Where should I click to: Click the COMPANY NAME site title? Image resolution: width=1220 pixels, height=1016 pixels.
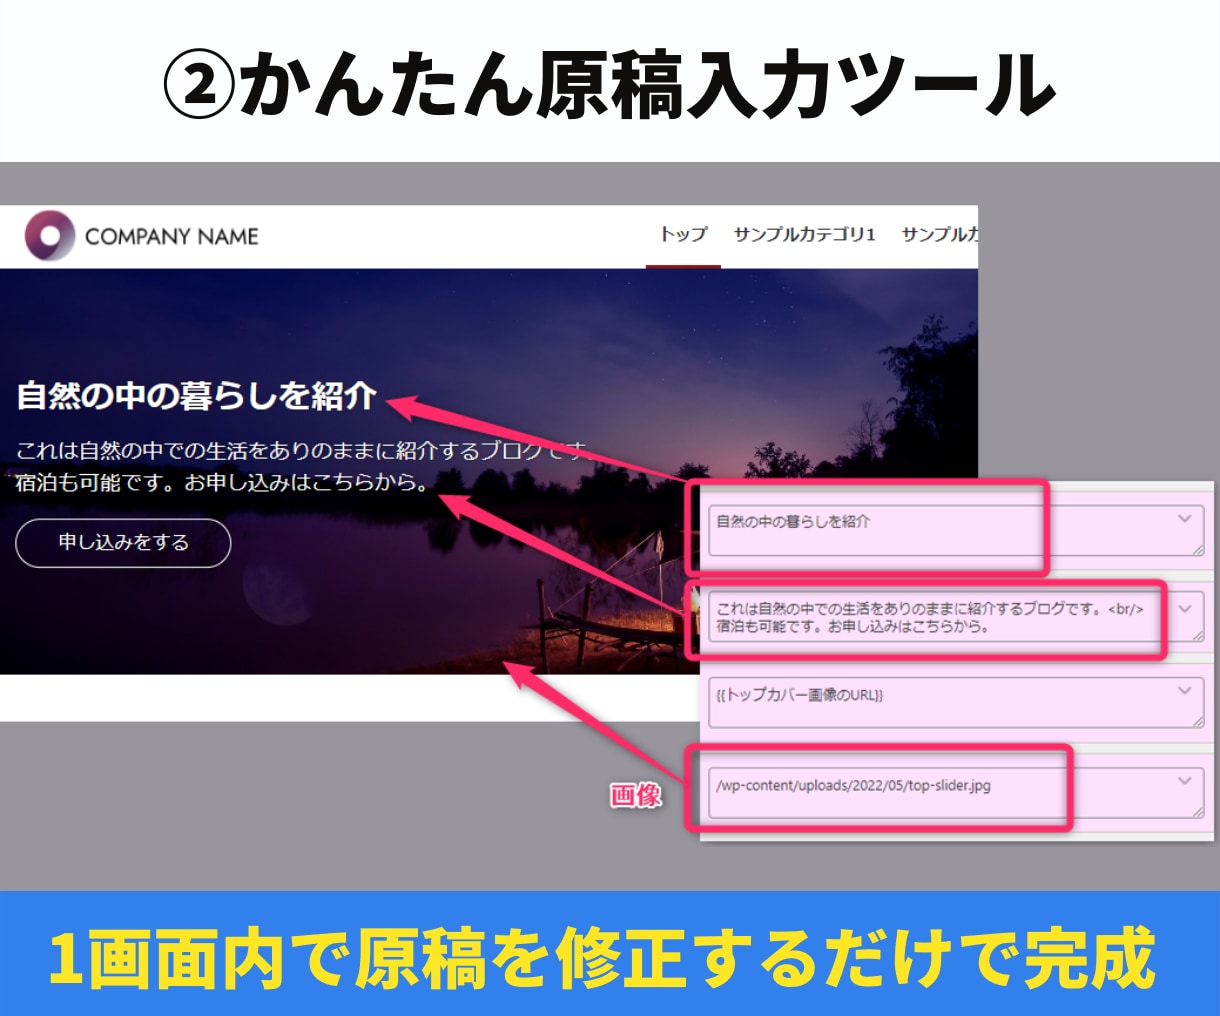click(171, 237)
